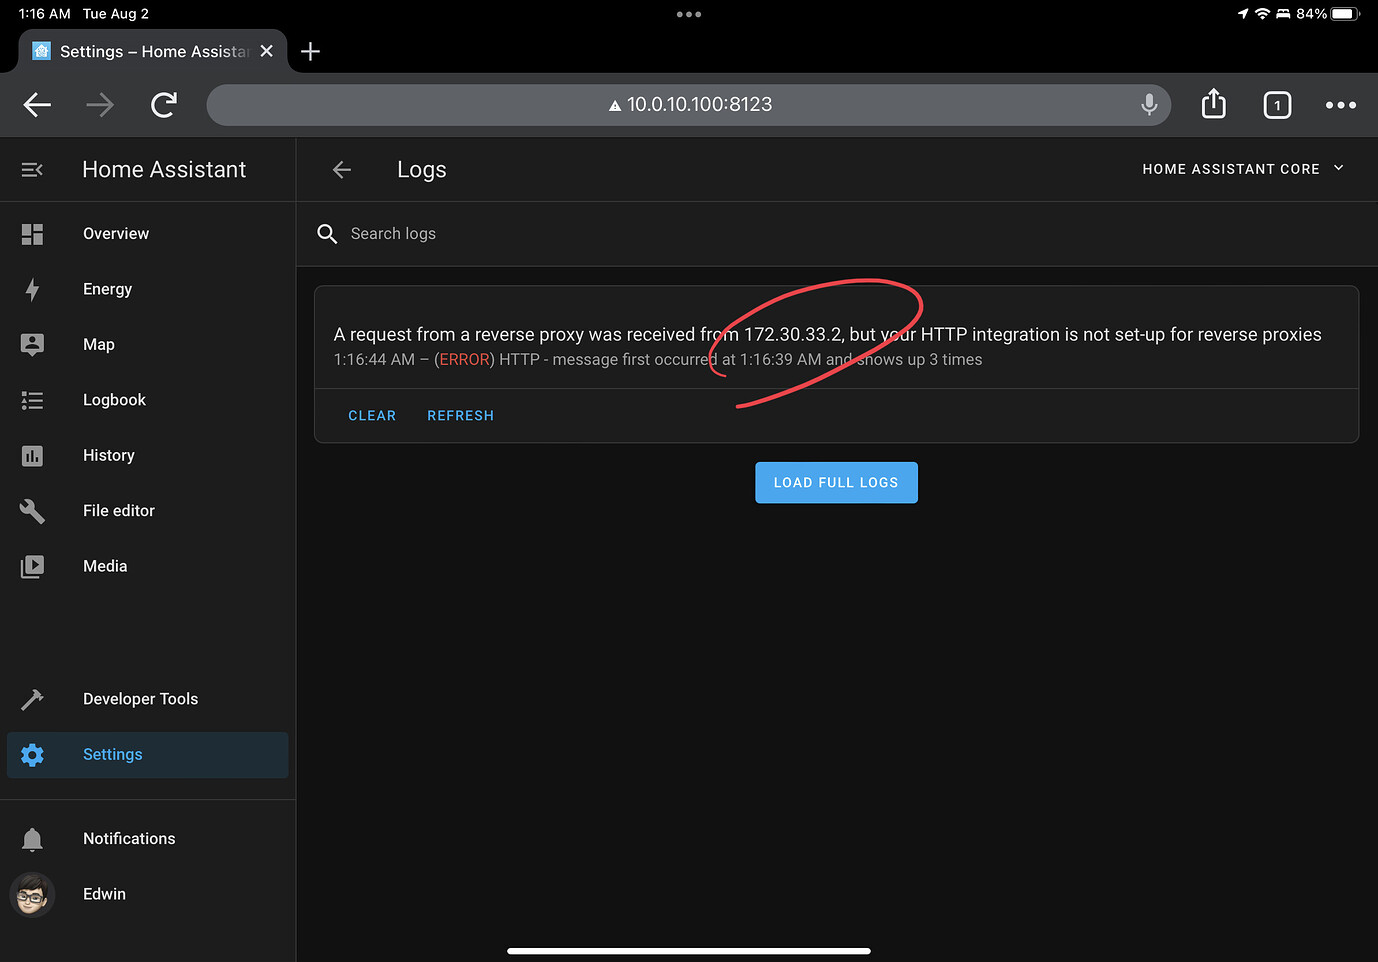Select the Energy sidebar icon
Viewport: 1378px width, 962px height.
coord(31,289)
